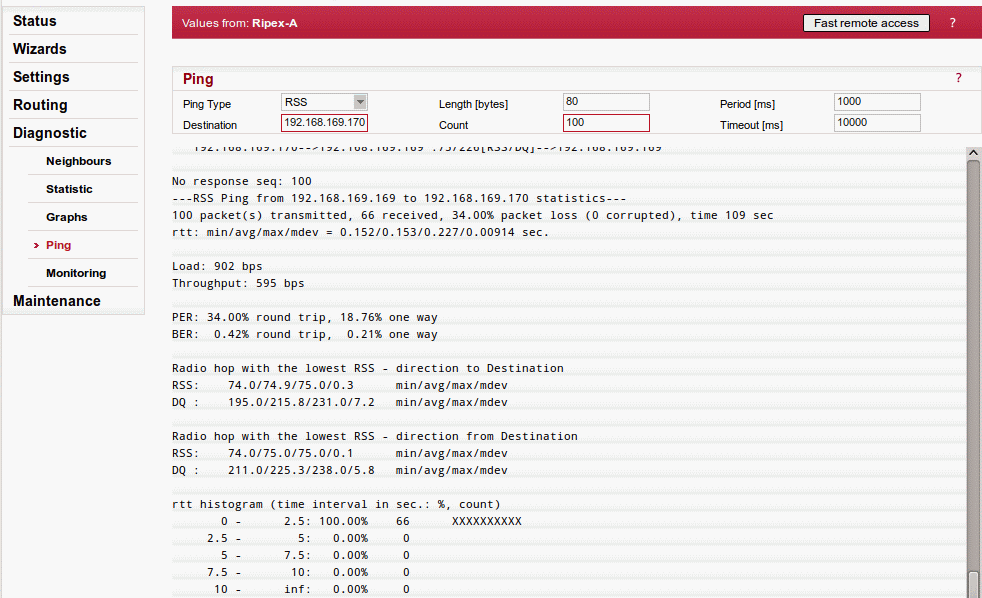Viewport: 982px width, 598px height.
Task: Open help from the red header question mark
Action: [953, 23]
